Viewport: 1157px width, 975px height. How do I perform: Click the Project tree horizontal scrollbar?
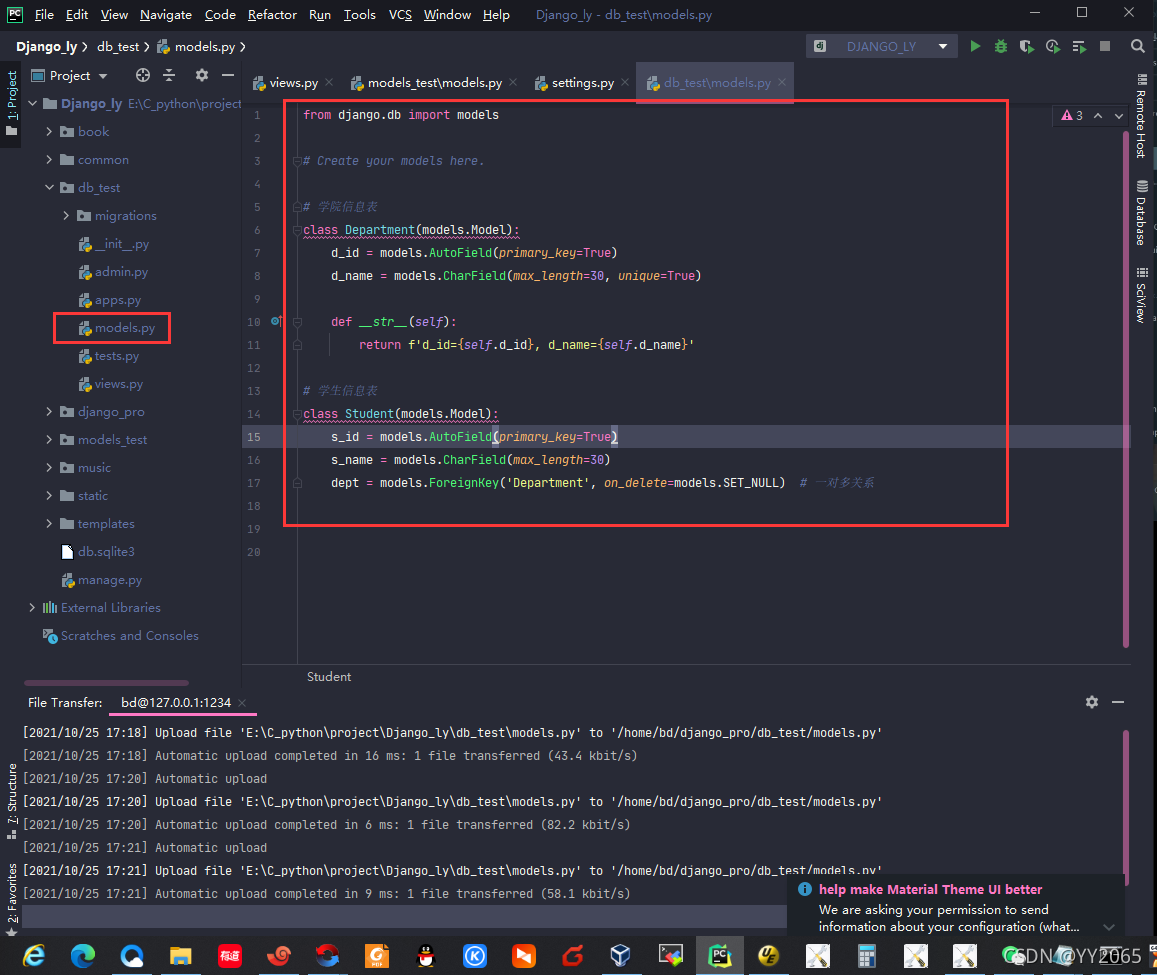tap(106, 683)
